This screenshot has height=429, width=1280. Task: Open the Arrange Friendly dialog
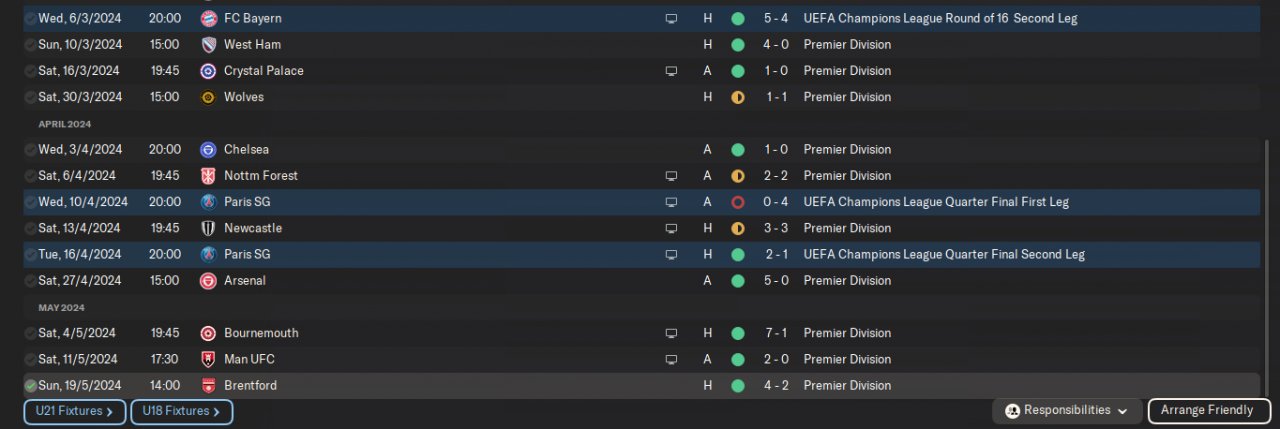click(x=1207, y=411)
